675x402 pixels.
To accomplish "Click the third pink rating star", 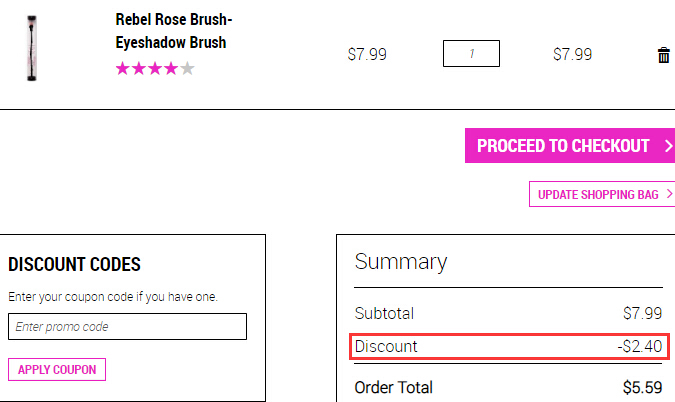I will click(x=155, y=68).
